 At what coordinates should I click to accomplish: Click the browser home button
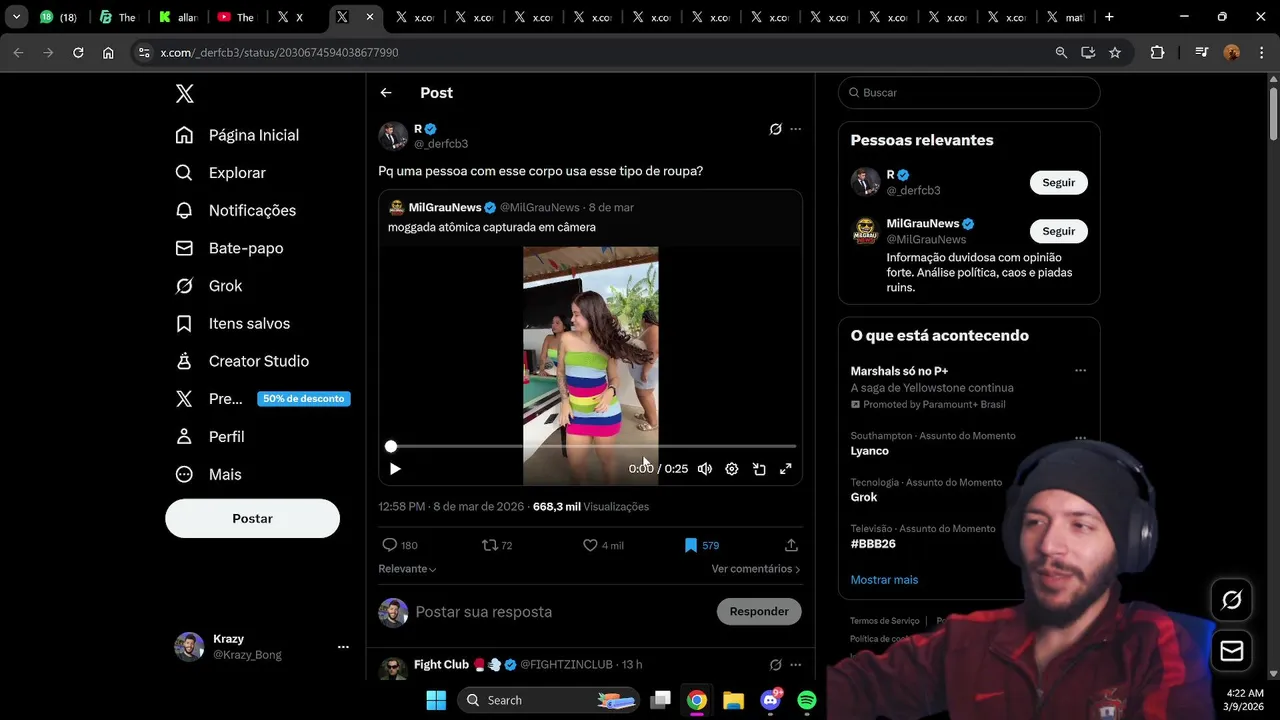[x=108, y=52]
